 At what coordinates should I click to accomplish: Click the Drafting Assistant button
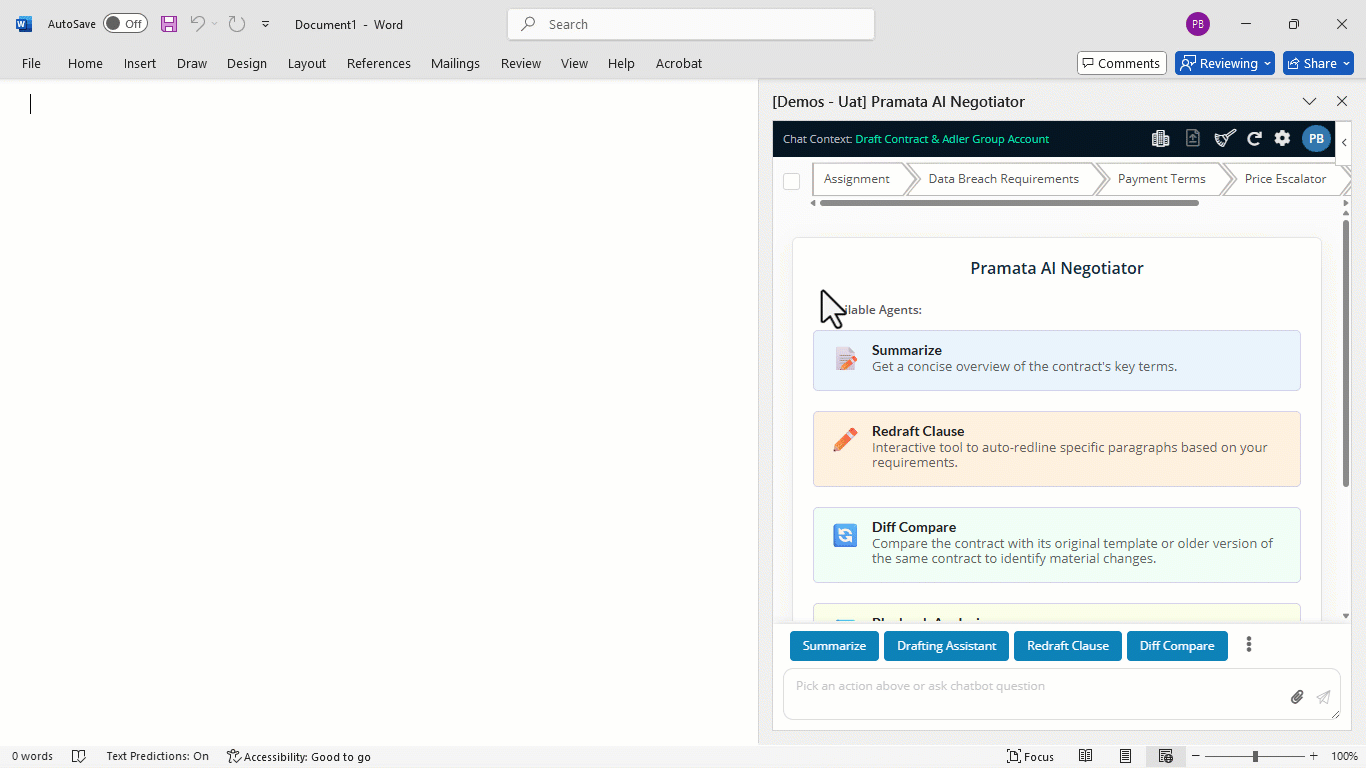click(946, 646)
